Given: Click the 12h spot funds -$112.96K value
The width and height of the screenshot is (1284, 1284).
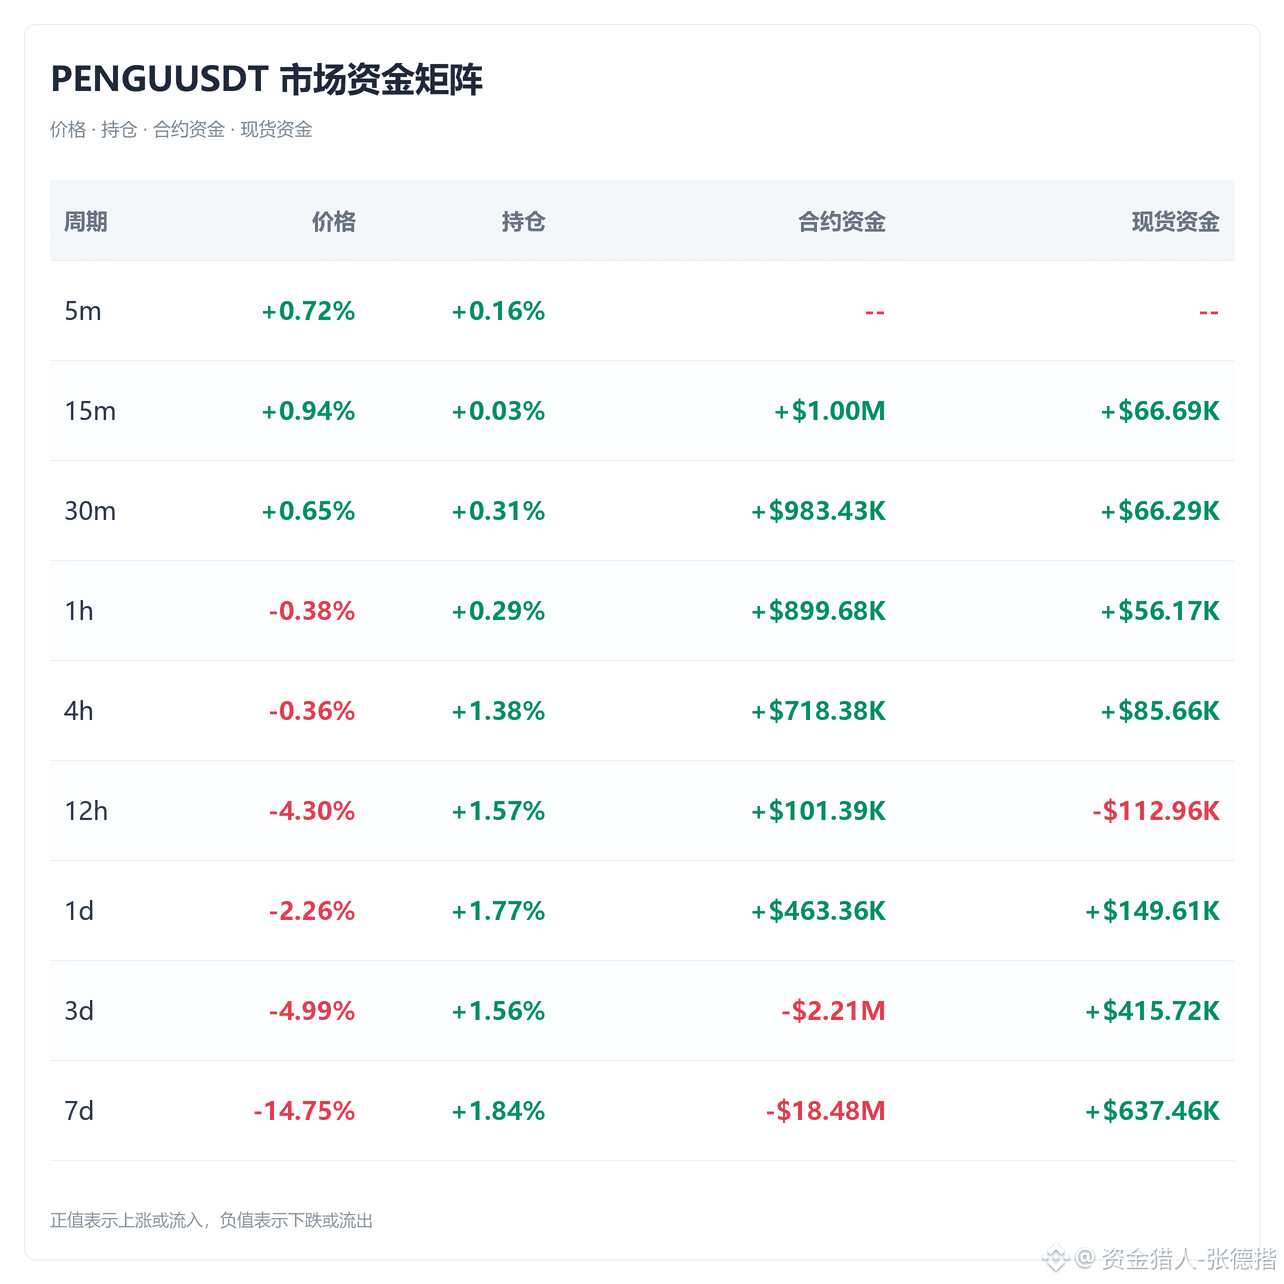Looking at the screenshot, I should pos(1156,811).
